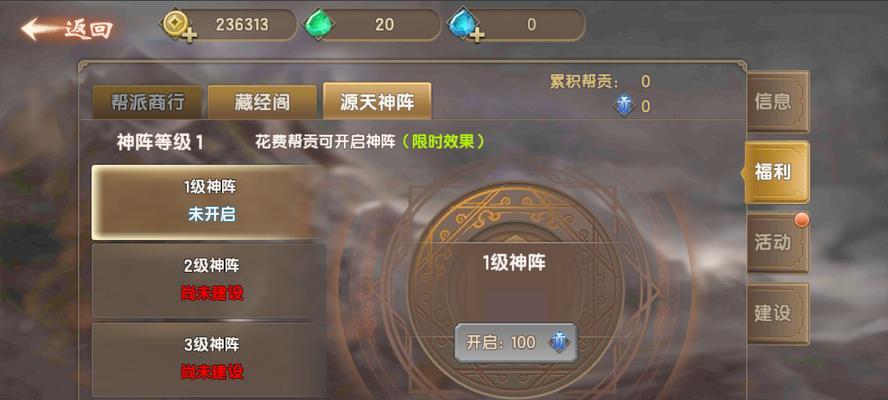Add gold coins via coin plus icon

(179, 27)
